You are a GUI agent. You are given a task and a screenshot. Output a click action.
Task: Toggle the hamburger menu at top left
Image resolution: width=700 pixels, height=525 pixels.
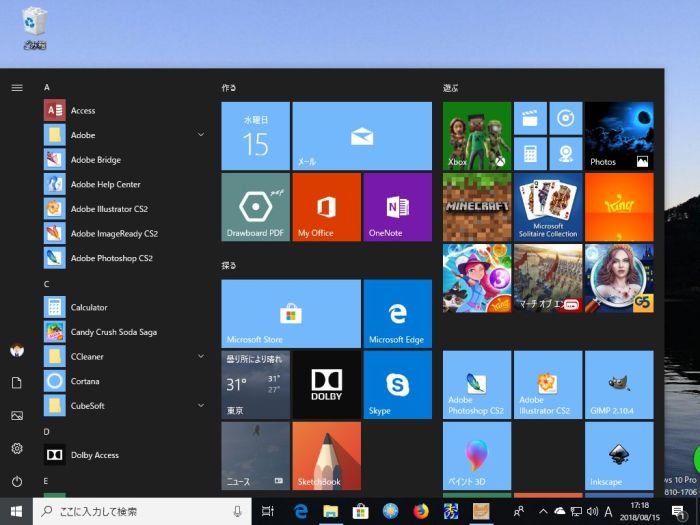point(17,88)
